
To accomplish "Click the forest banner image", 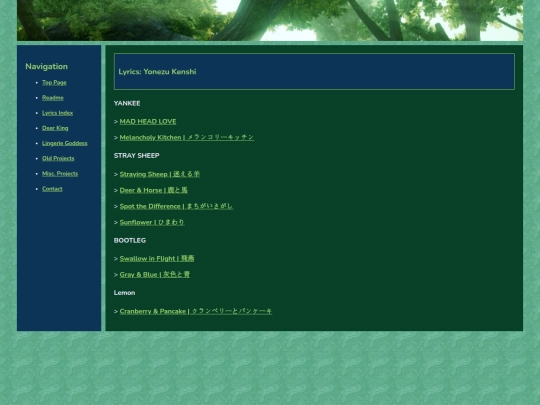I will [x=270, y=20].
